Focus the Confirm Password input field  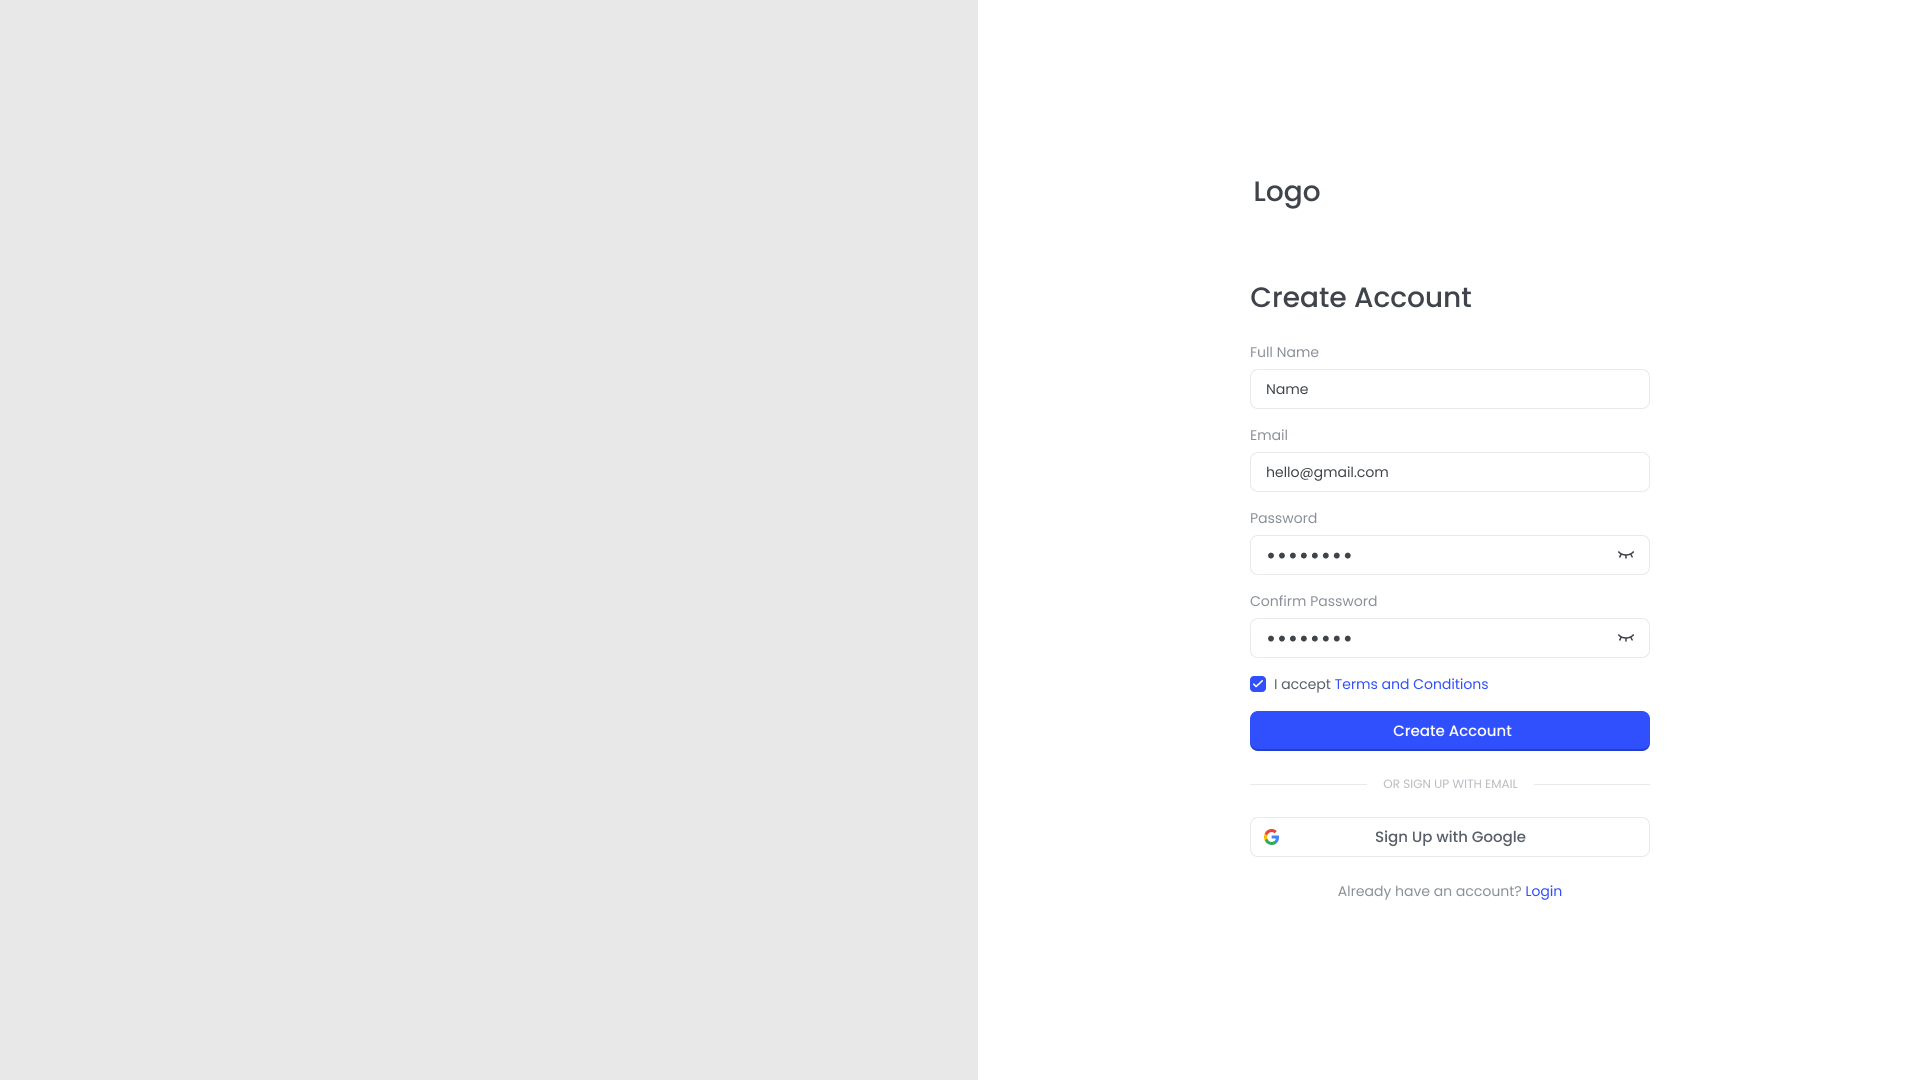click(x=1450, y=638)
